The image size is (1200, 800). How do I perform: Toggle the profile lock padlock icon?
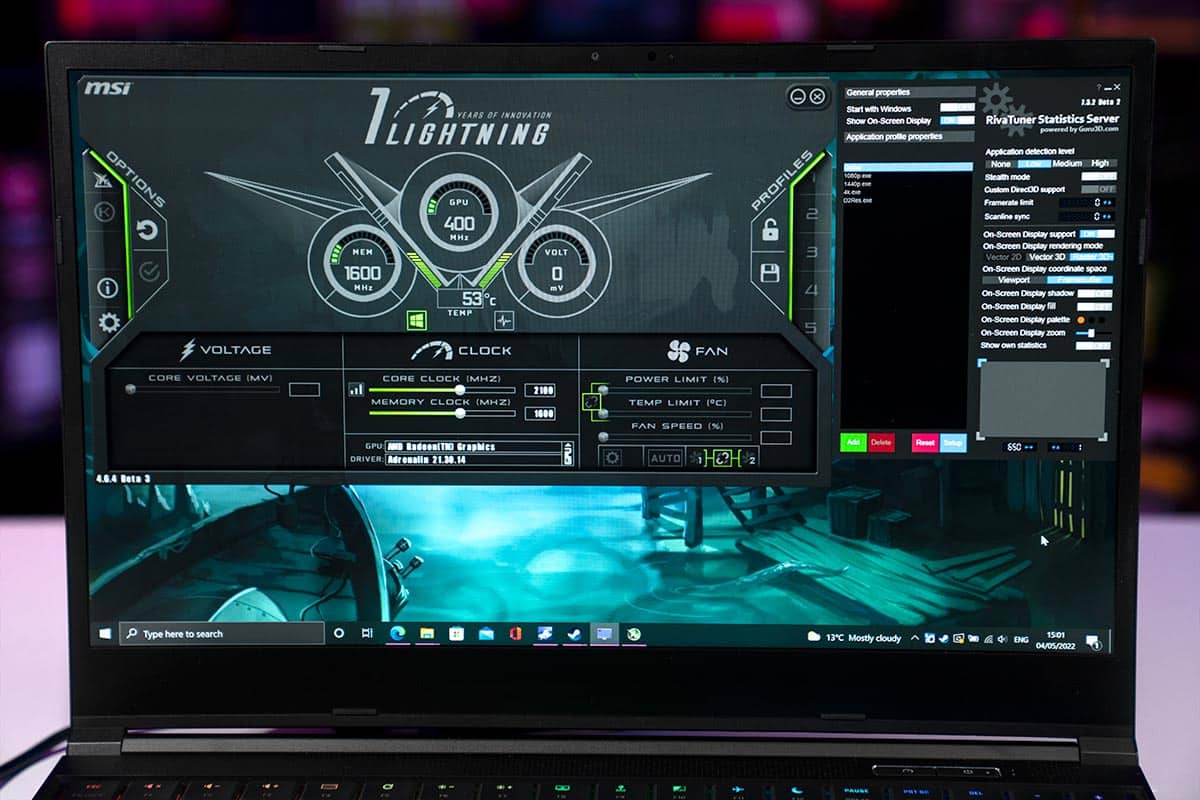[x=770, y=230]
